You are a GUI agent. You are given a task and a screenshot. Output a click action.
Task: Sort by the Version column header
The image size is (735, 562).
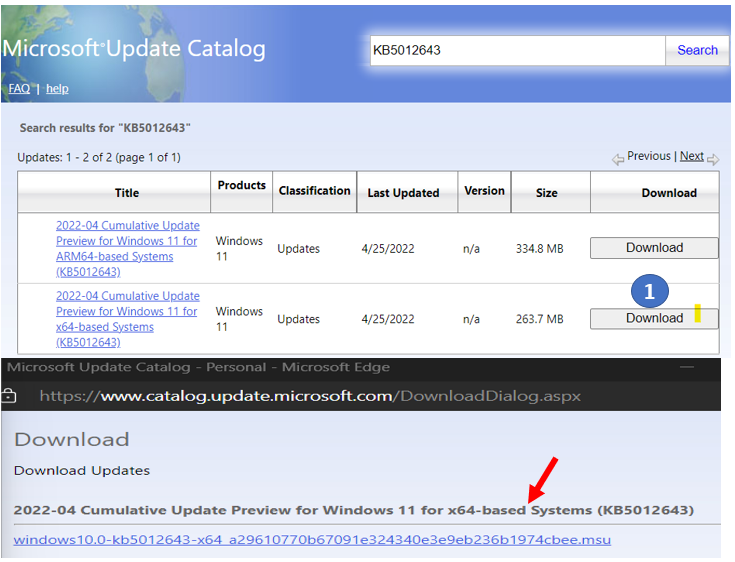tap(484, 191)
